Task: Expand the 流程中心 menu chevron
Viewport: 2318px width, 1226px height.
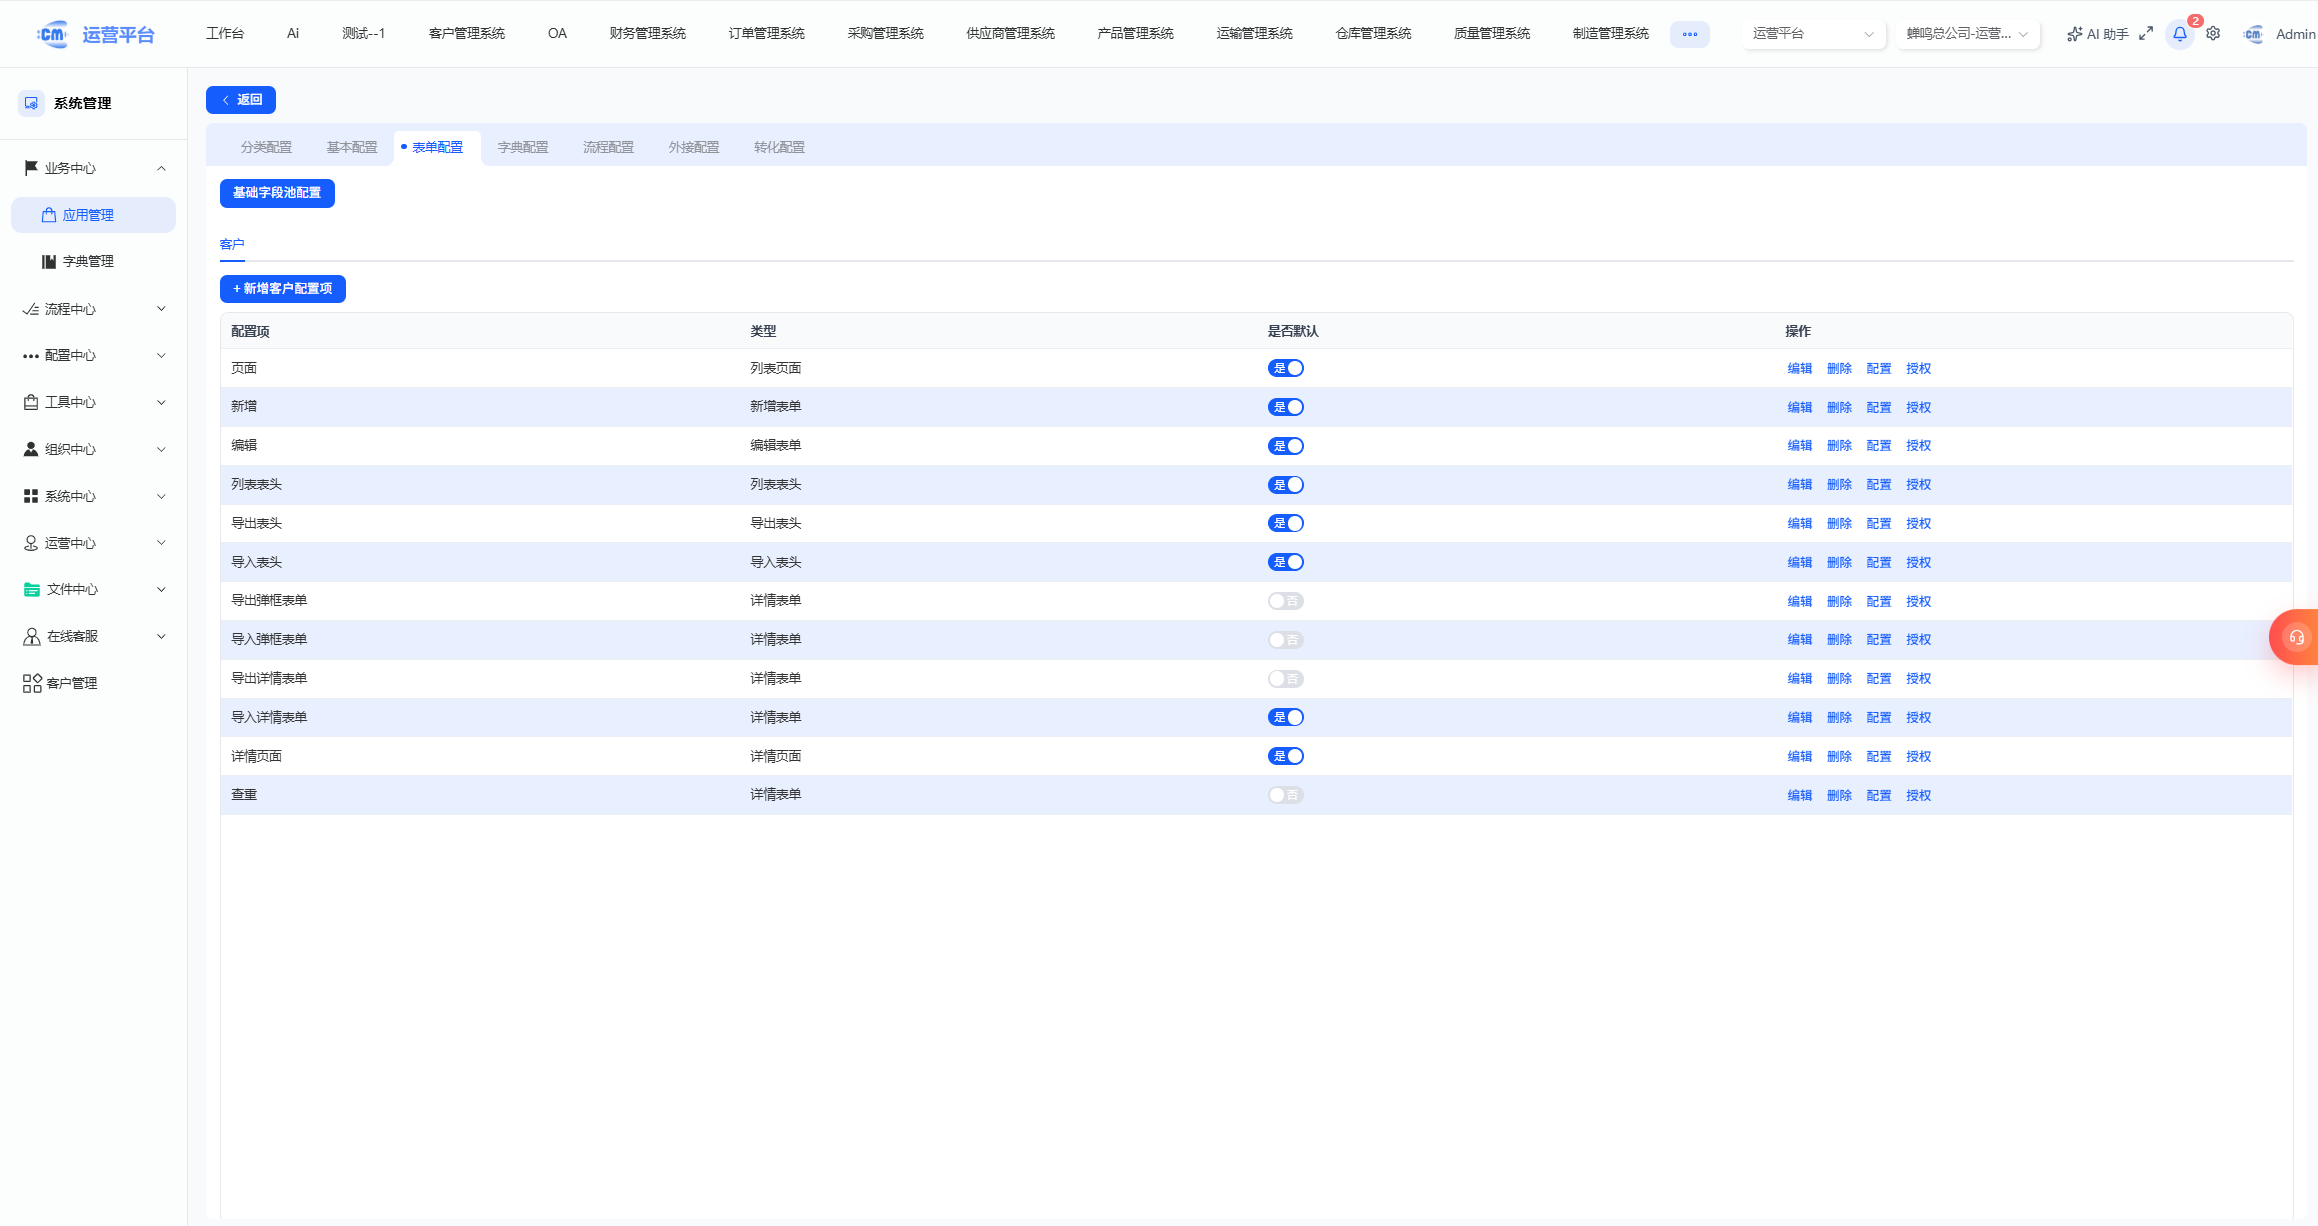Action: (161, 309)
